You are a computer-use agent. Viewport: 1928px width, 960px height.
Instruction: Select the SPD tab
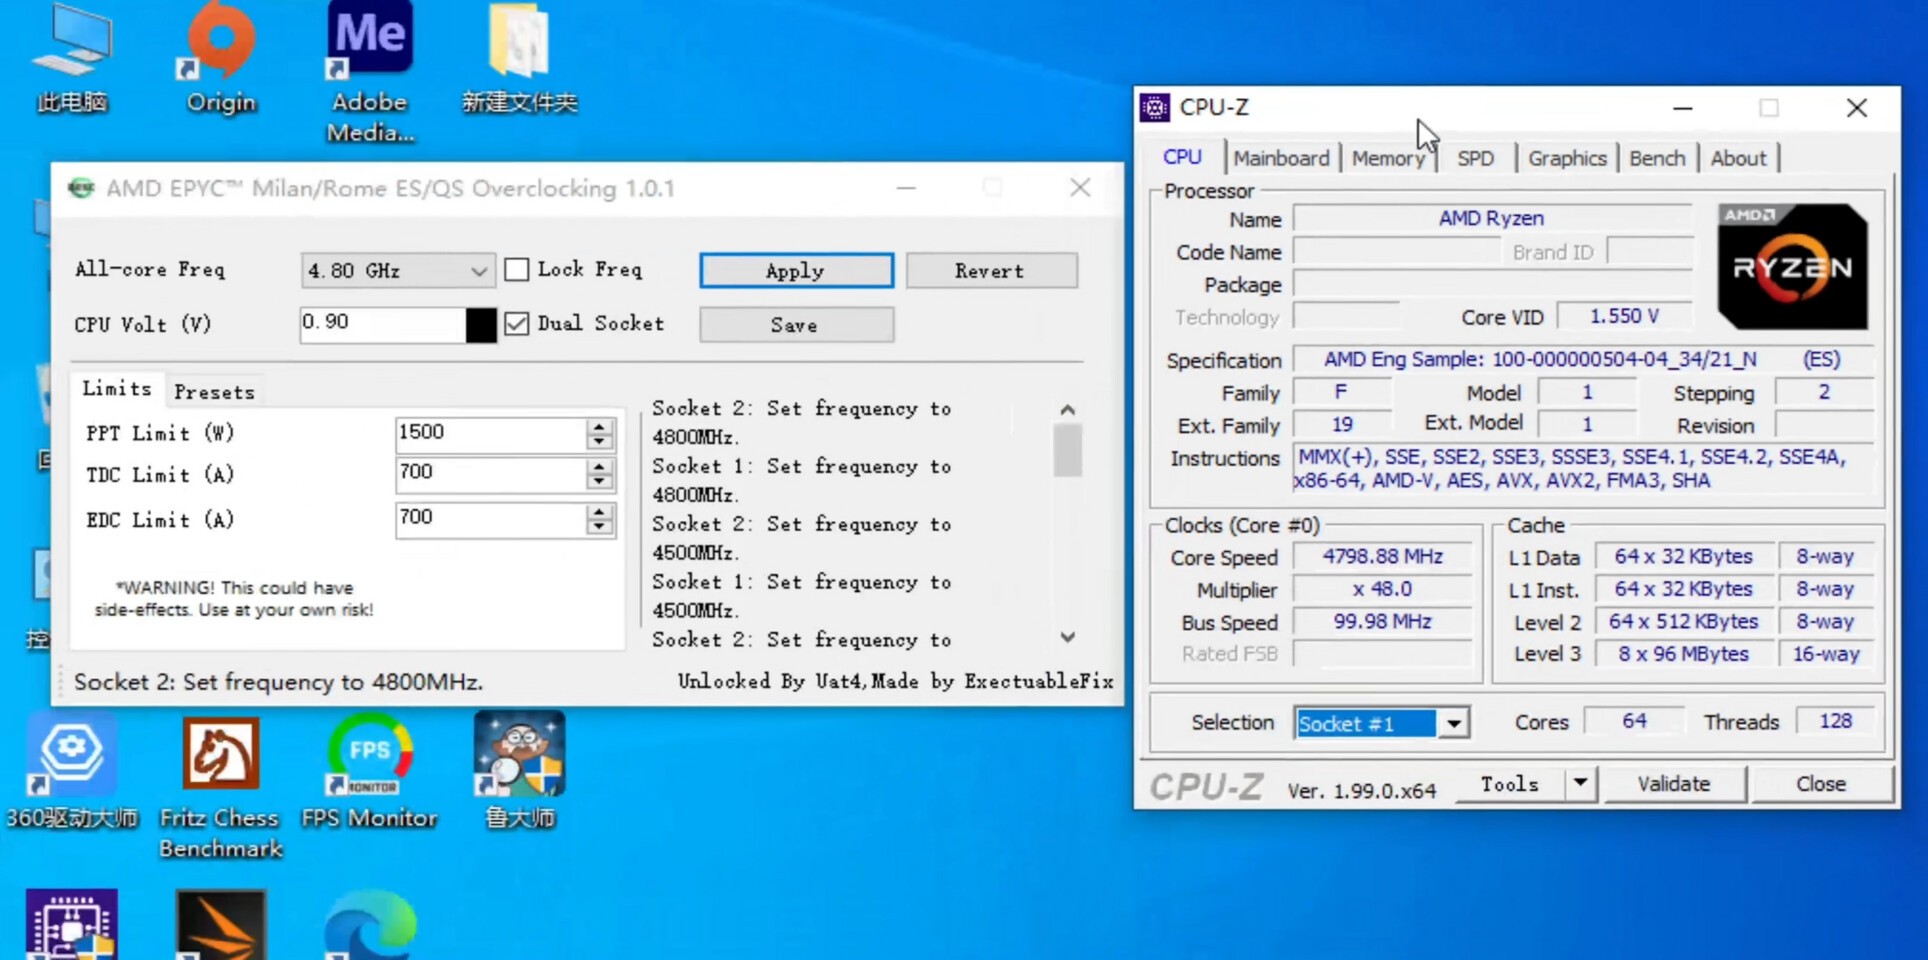coord(1475,158)
